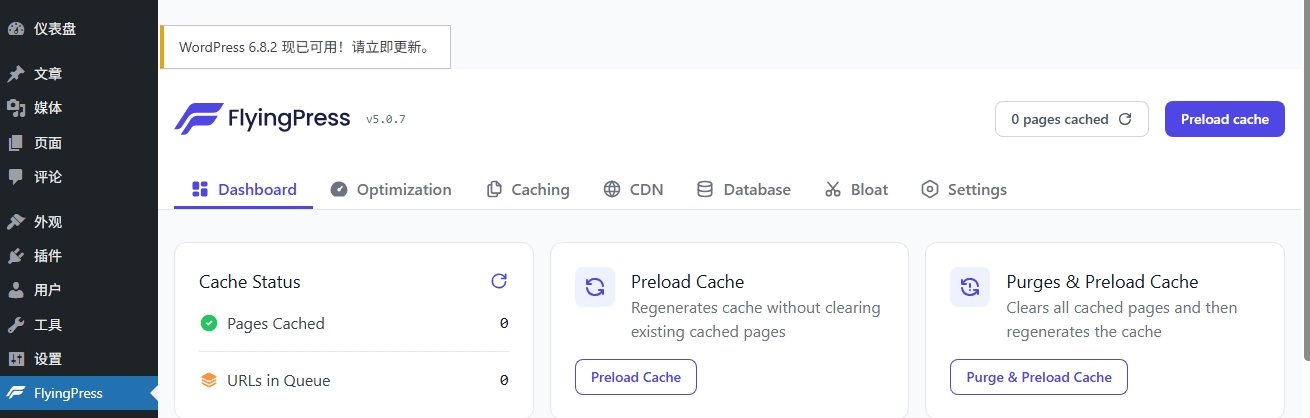This screenshot has height=418, width=1310.
Task: Switch to the Caching tab
Action: pos(528,189)
